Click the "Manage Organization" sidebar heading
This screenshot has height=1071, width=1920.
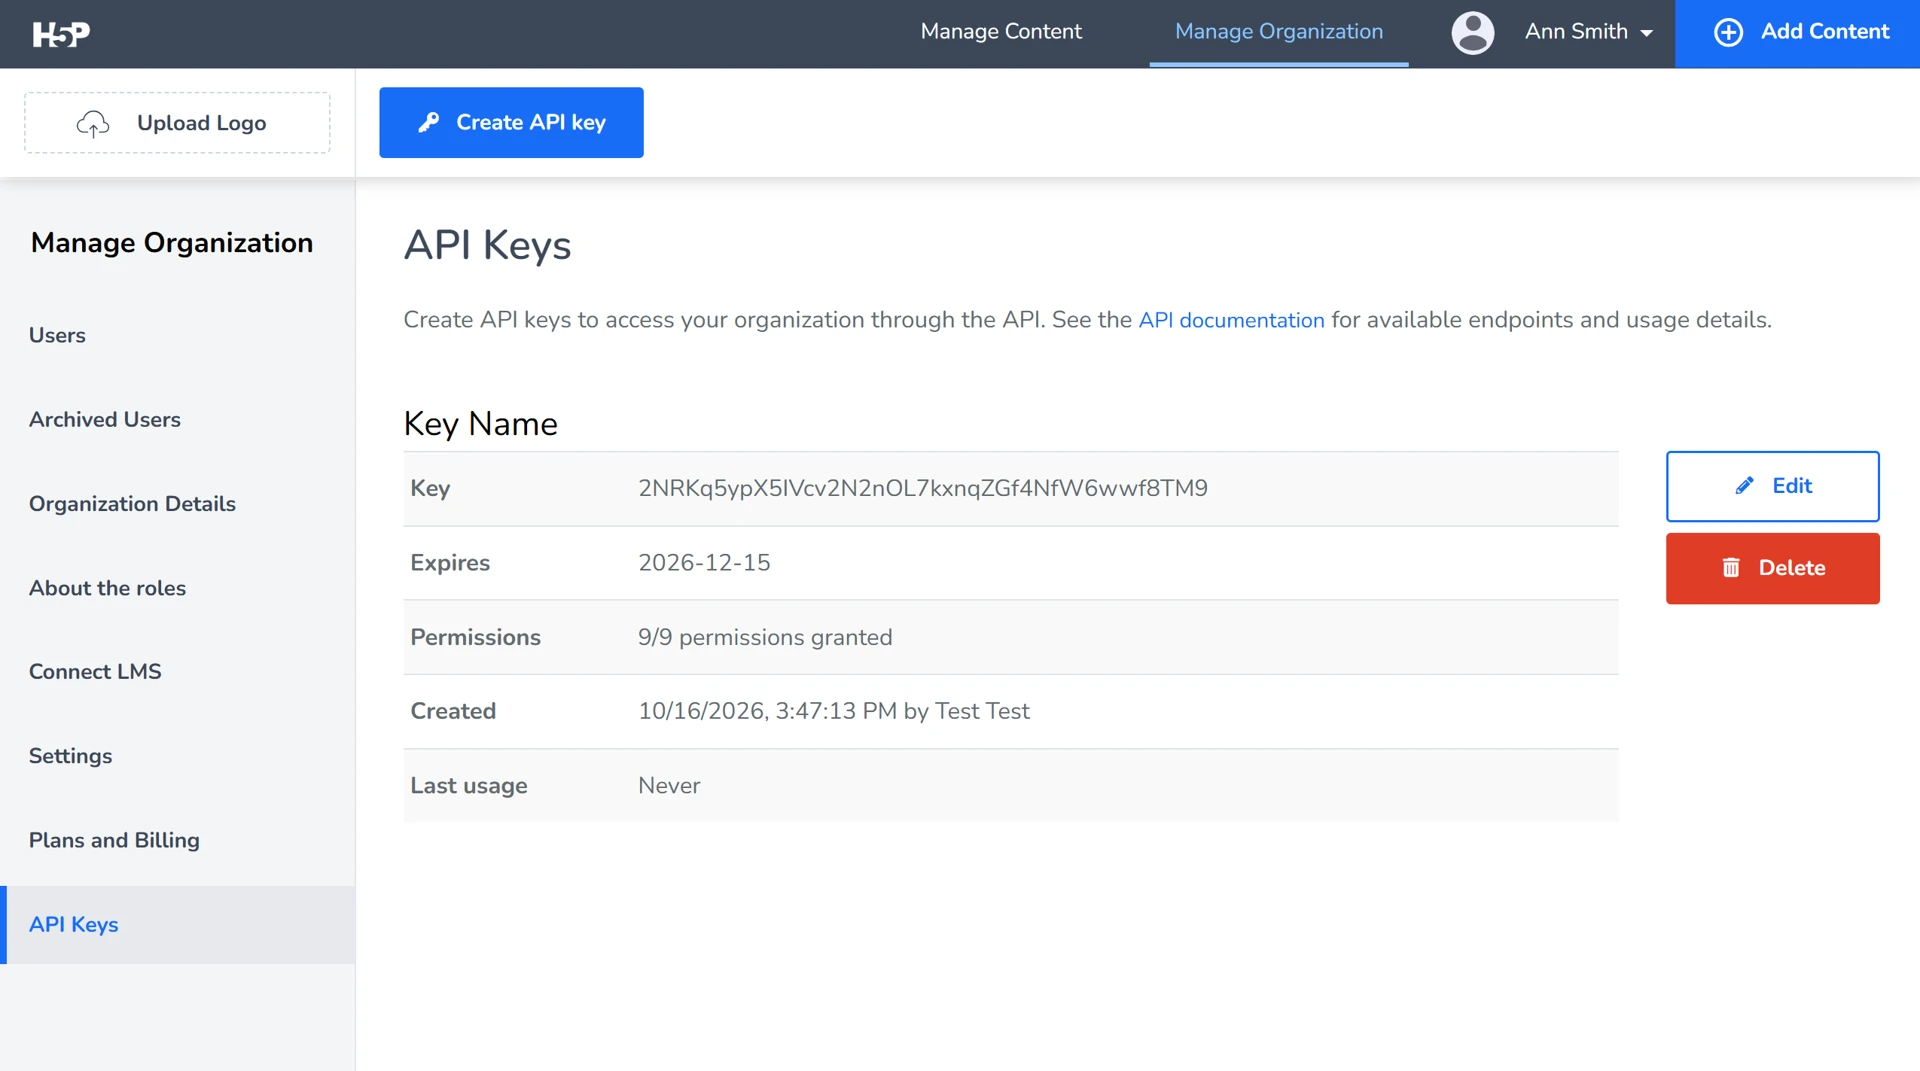pyautogui.click(x=172, y=243)
